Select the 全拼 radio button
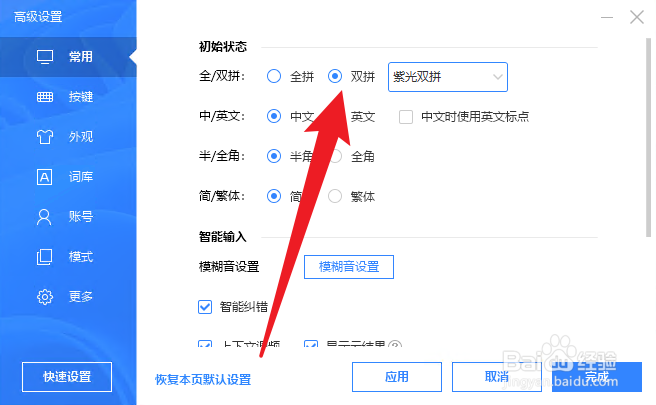656x405 pixels. coord(274,76)
